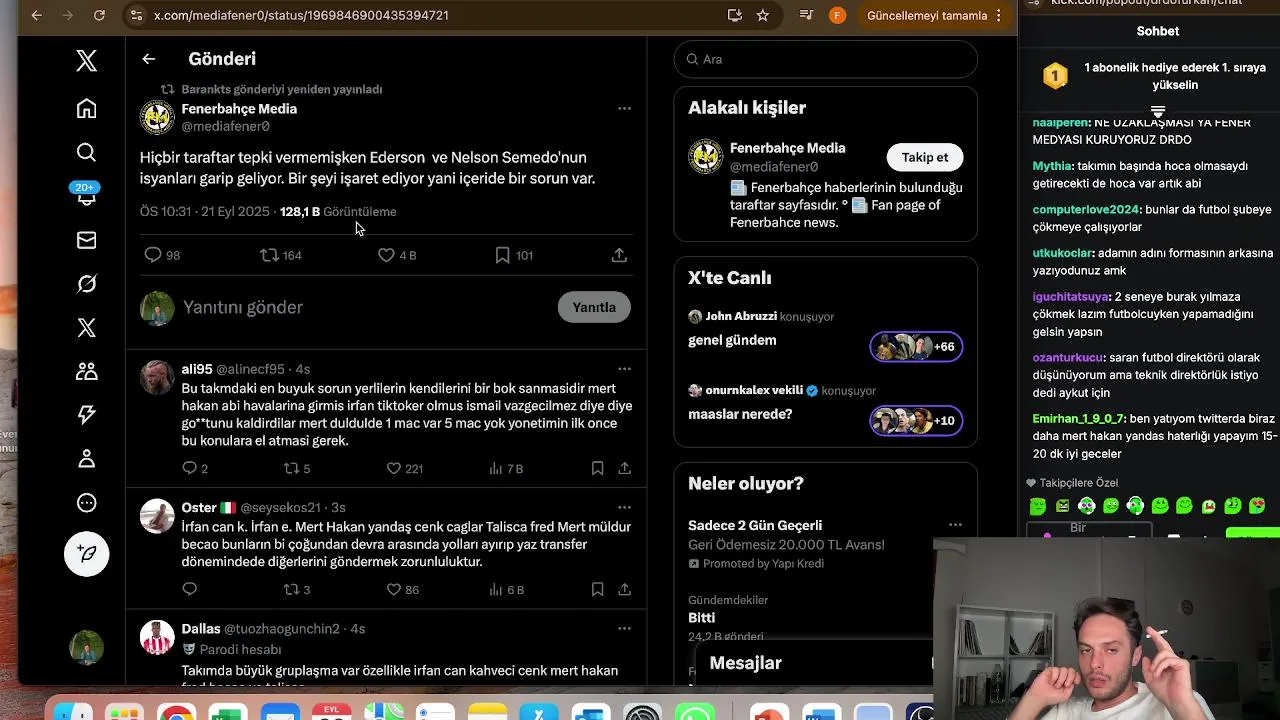Open three-dot menu on main post
The image size is (1280, 720).
pyautogui.click(x=624, y=108)
